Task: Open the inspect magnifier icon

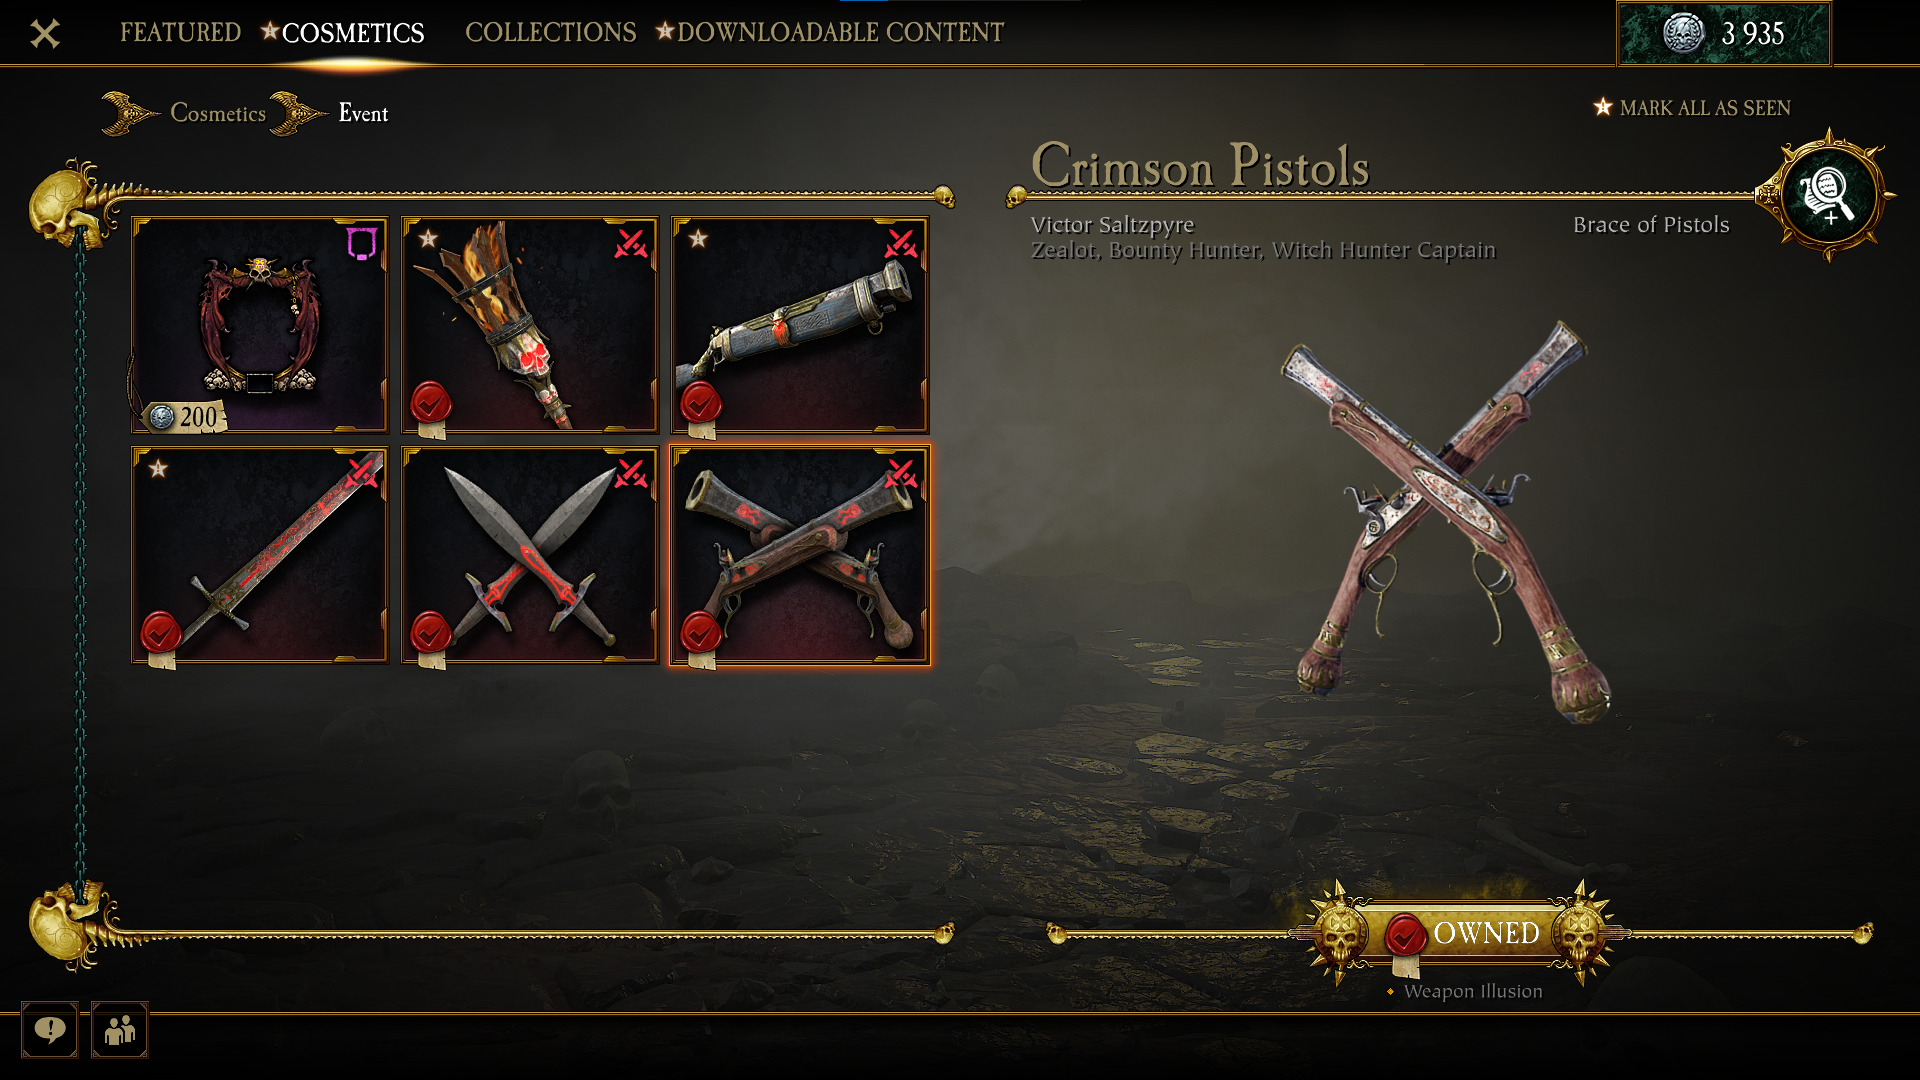Action: [x=1827, y=196]
